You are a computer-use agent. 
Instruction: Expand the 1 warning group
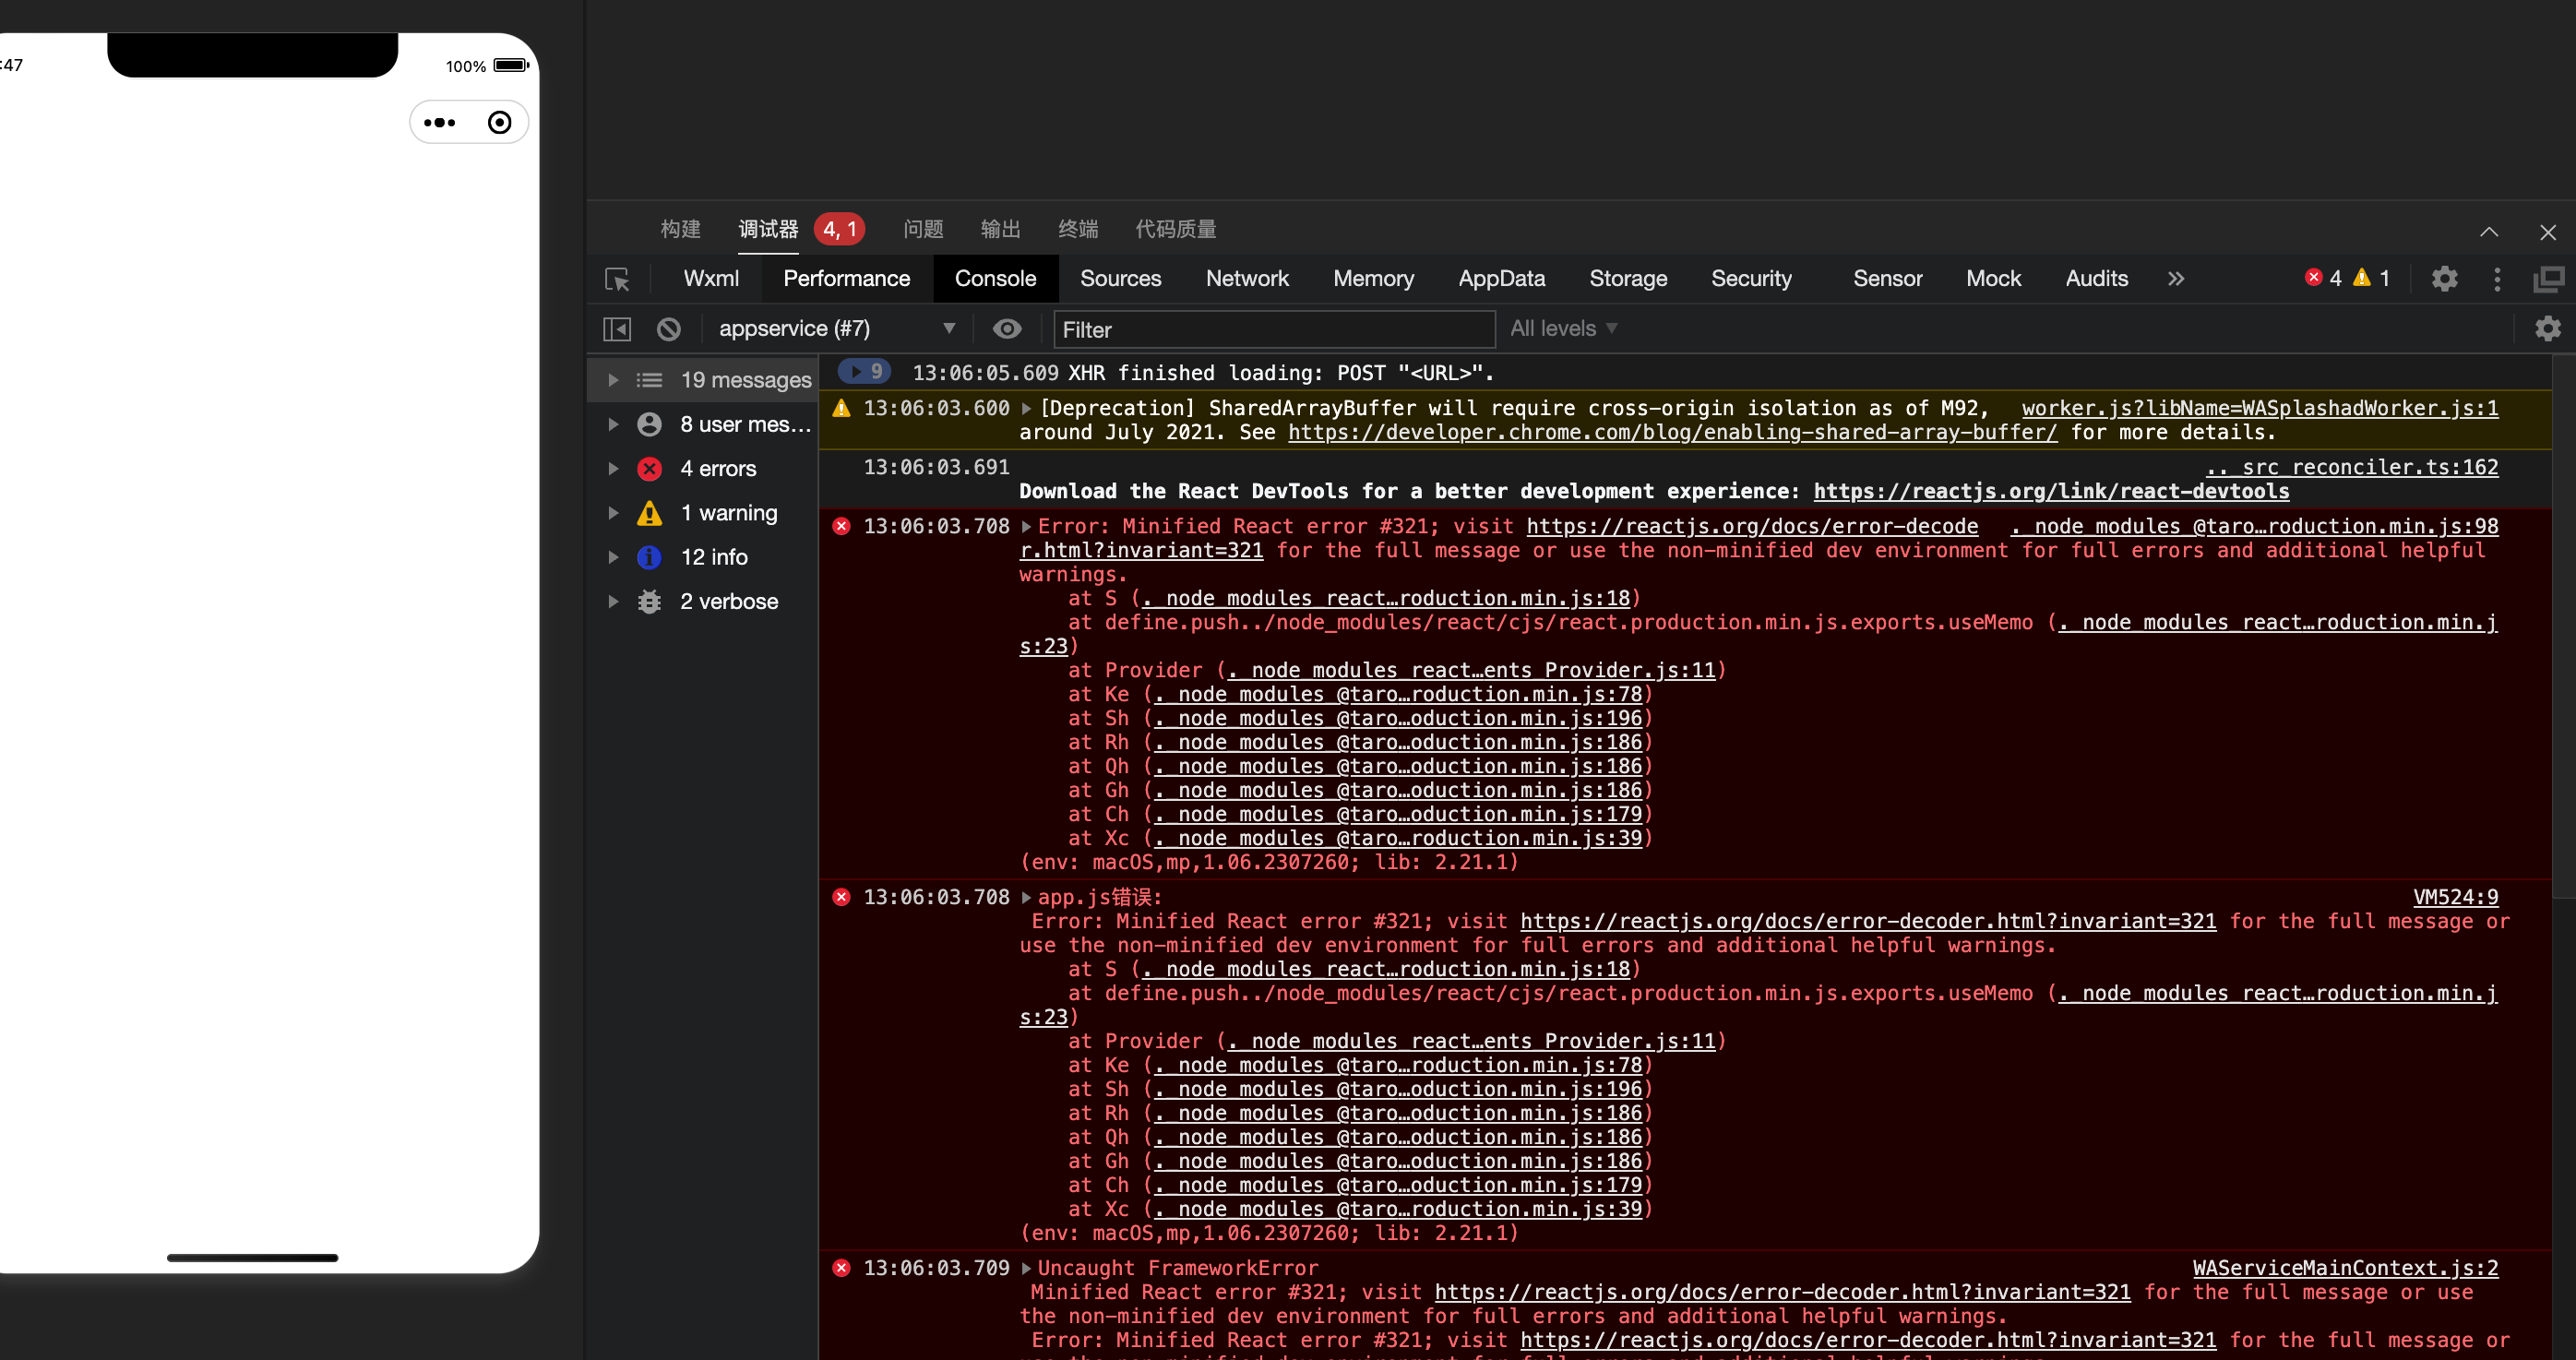click(x=613, y=513)
